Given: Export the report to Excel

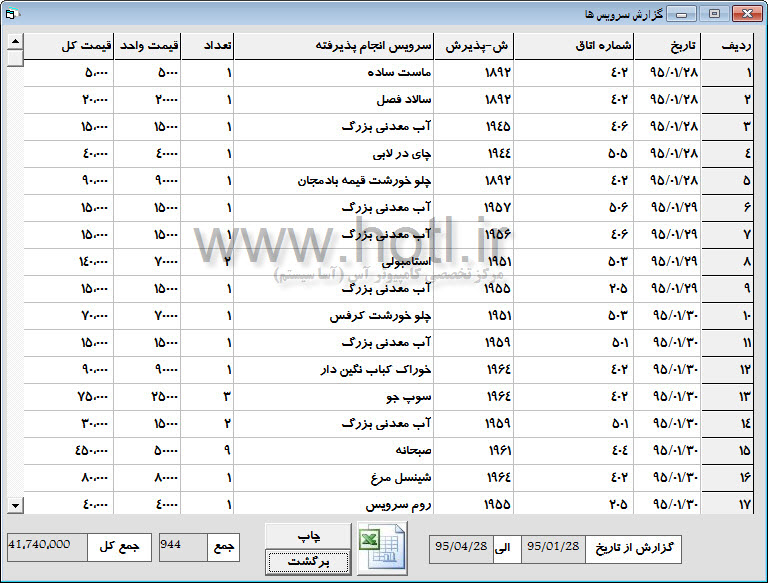Looking at the screenshot, I should (x=382, y=550).
